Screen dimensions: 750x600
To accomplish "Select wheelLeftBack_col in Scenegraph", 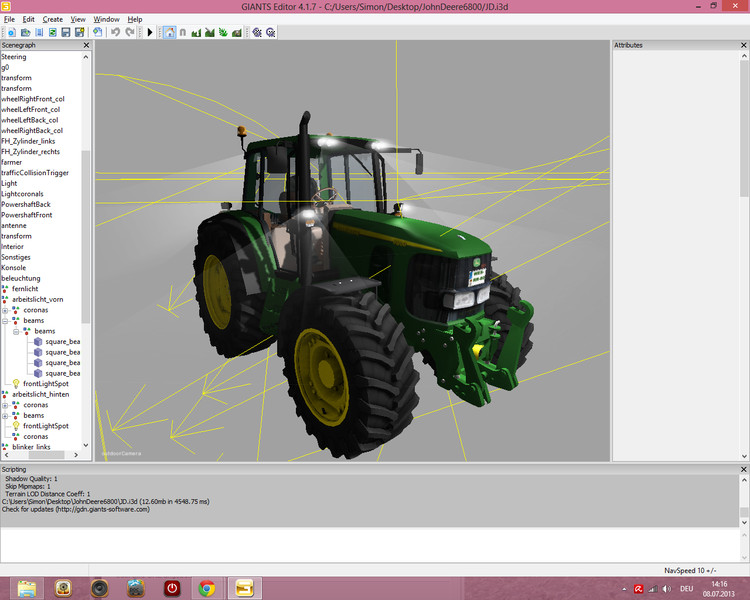I will point(30,120).
